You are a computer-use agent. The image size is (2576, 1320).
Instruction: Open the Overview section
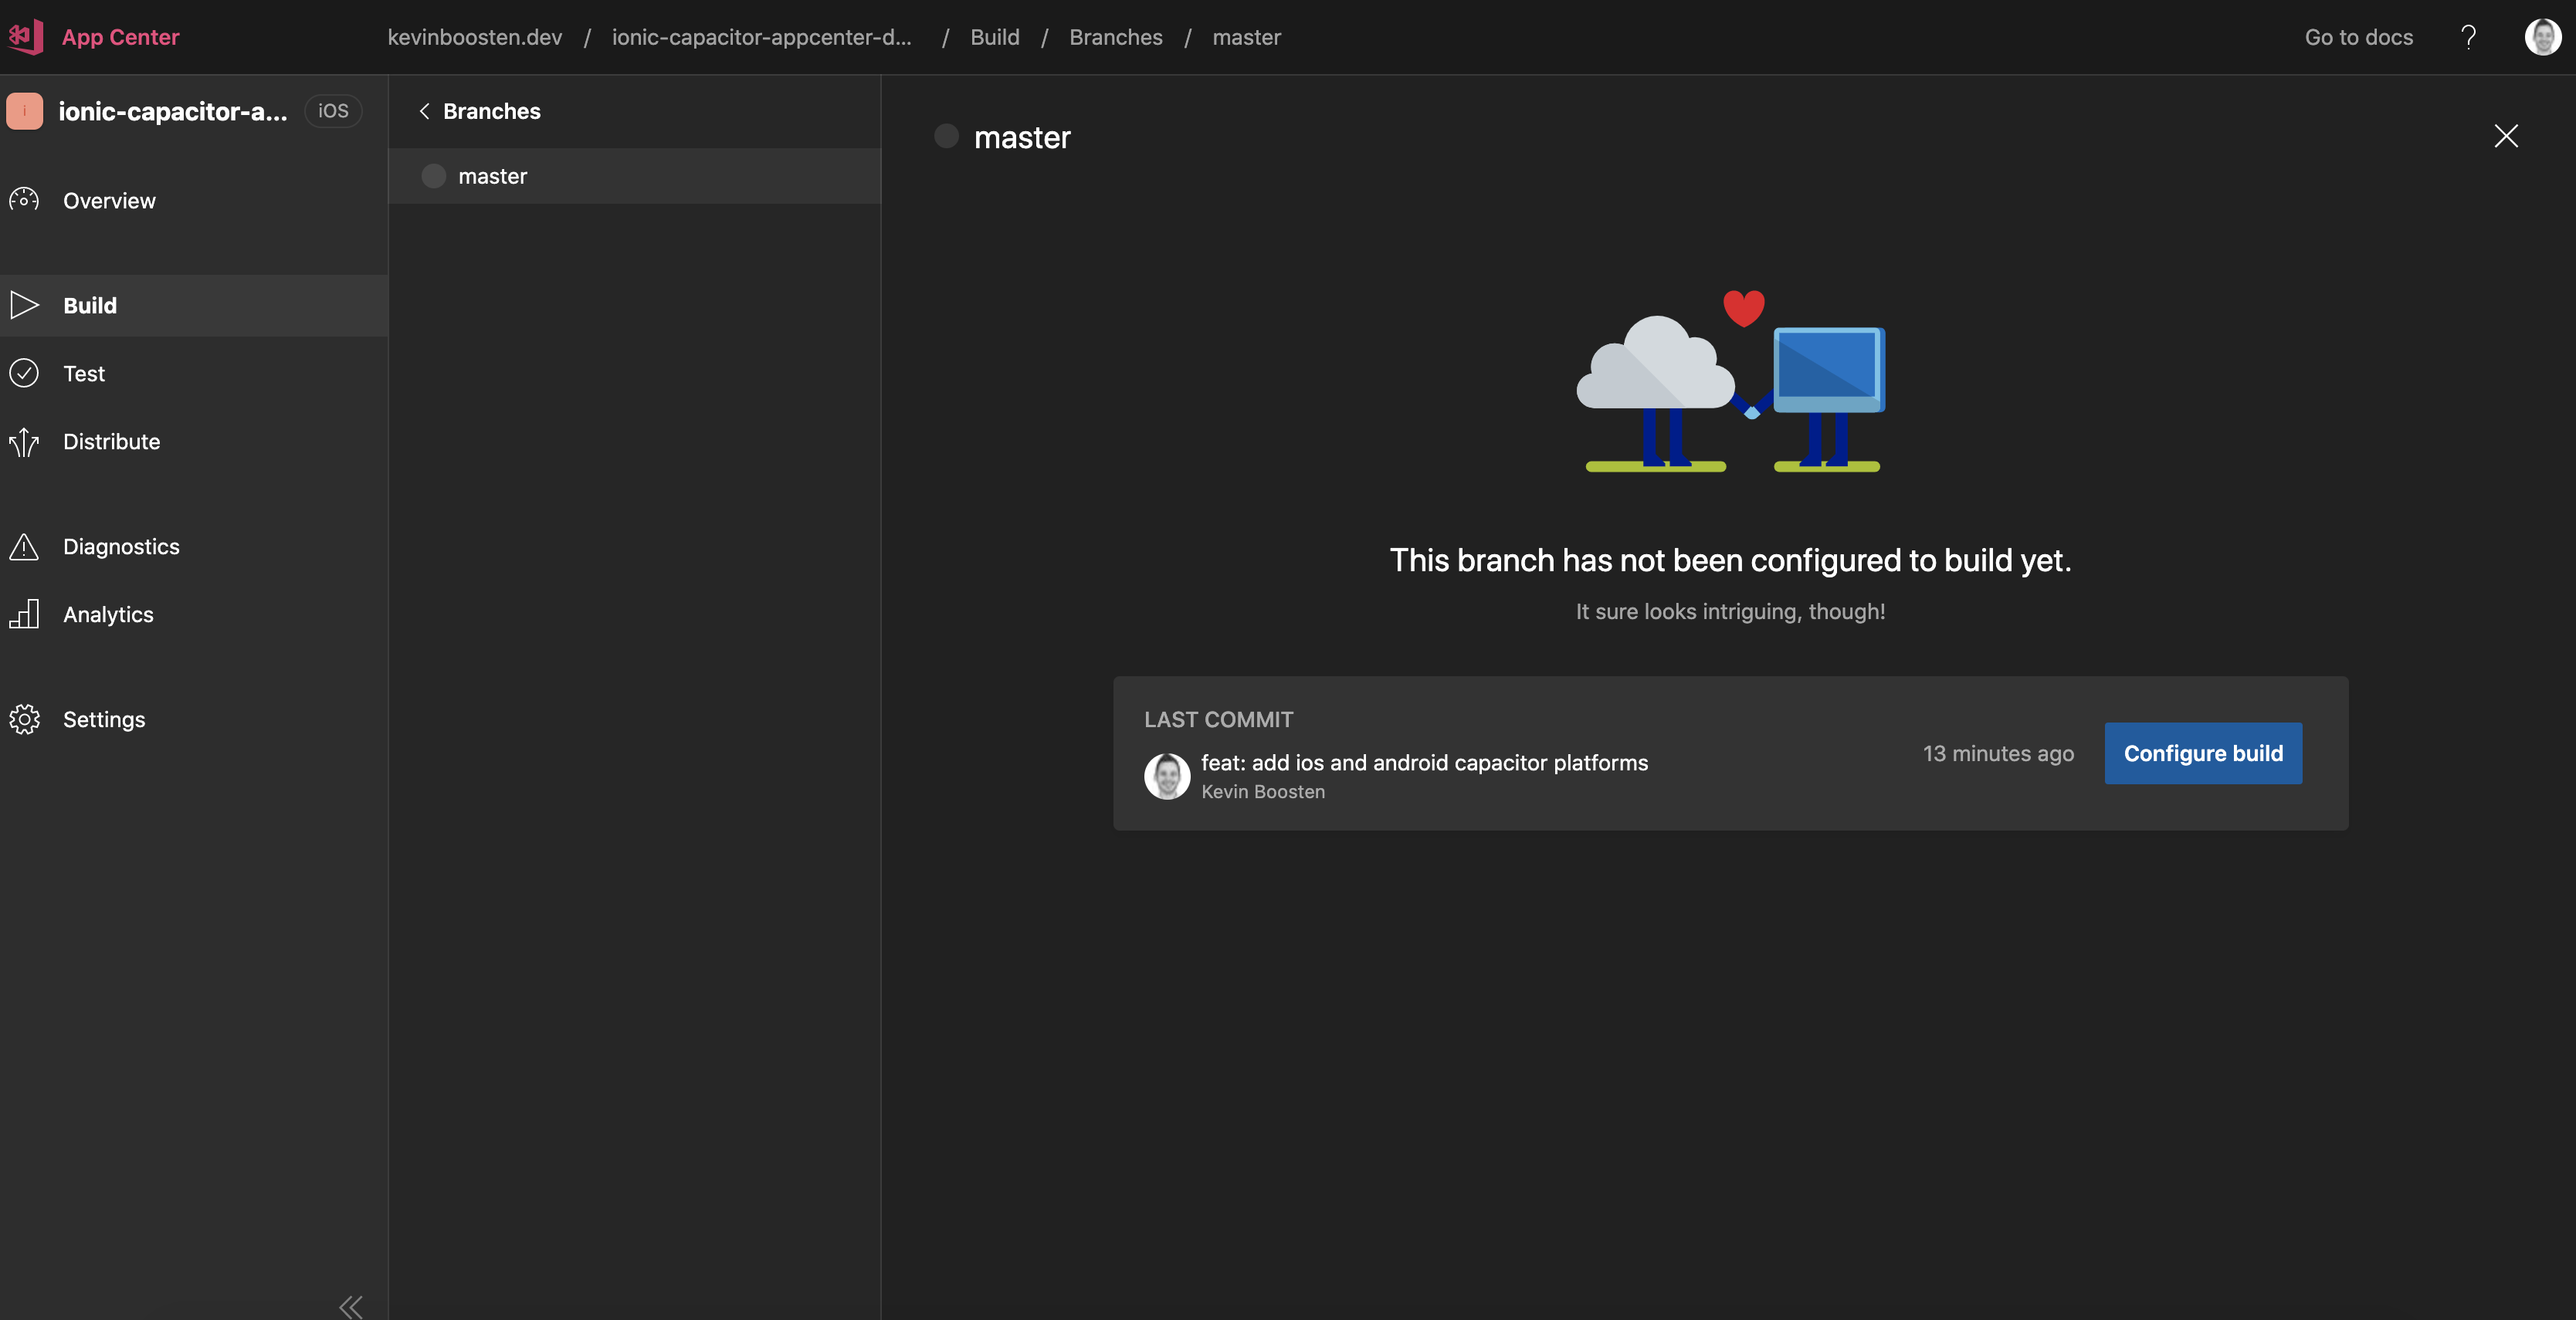pos(109,200)
